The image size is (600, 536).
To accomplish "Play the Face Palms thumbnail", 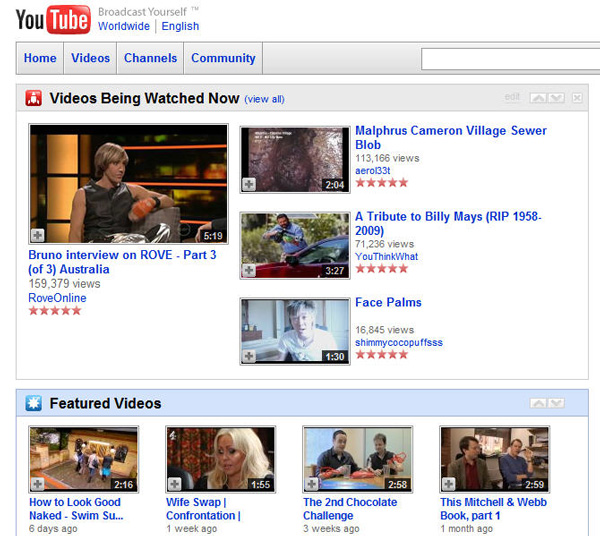I will (295, 331).
